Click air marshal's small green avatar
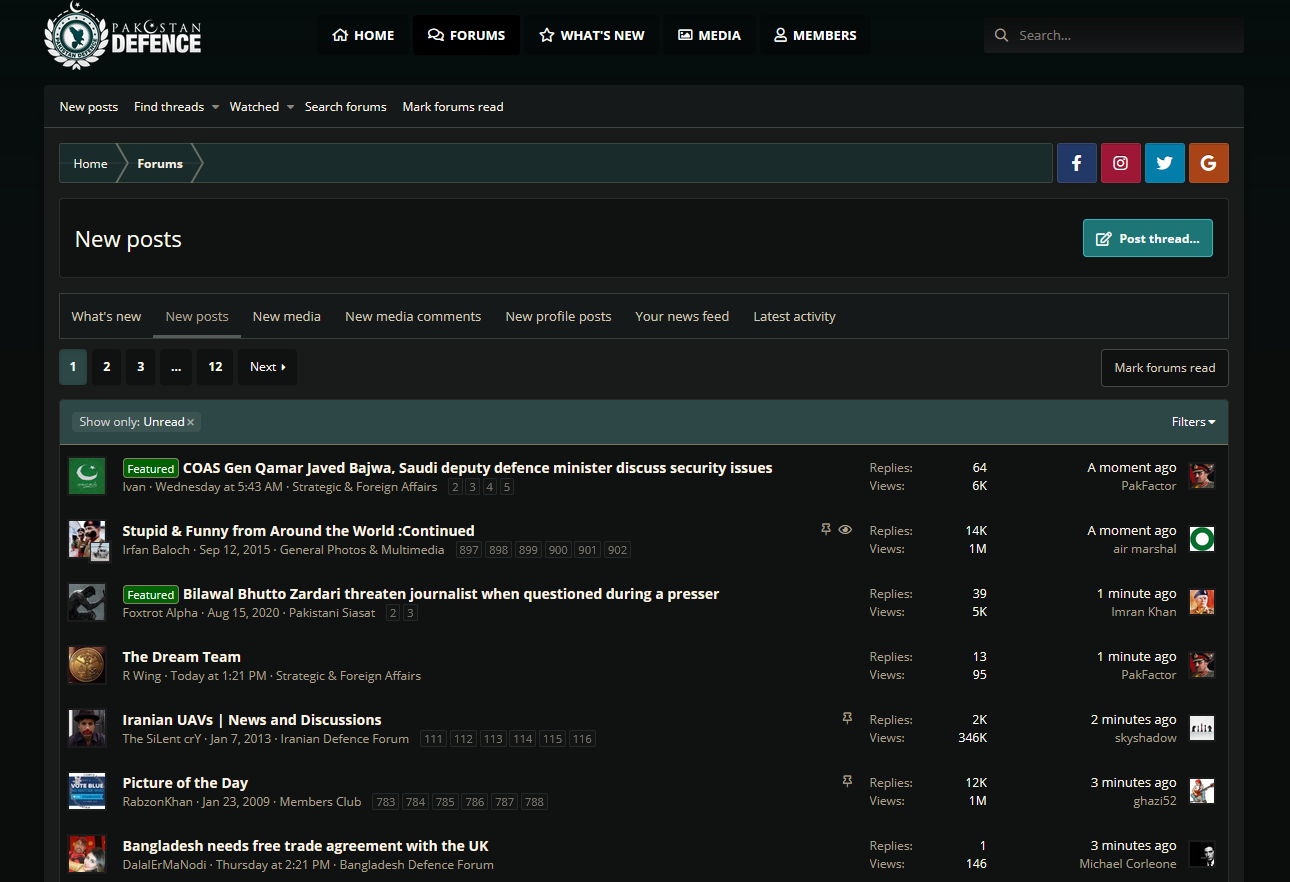 pos(1201,539)
